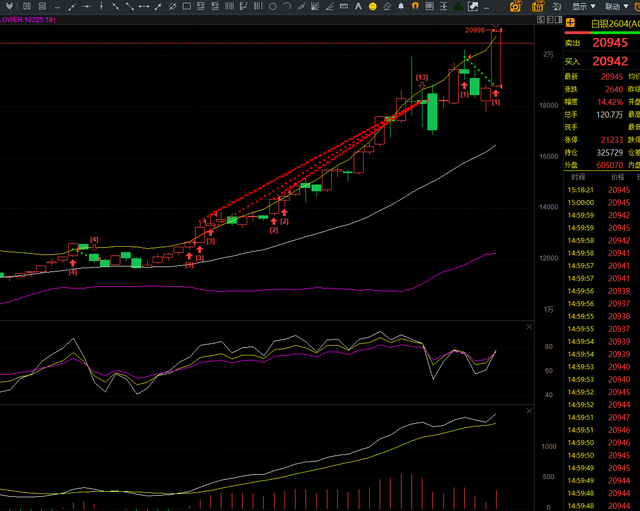Click the green clover icon
640x511 pixels.
[458, 6]
